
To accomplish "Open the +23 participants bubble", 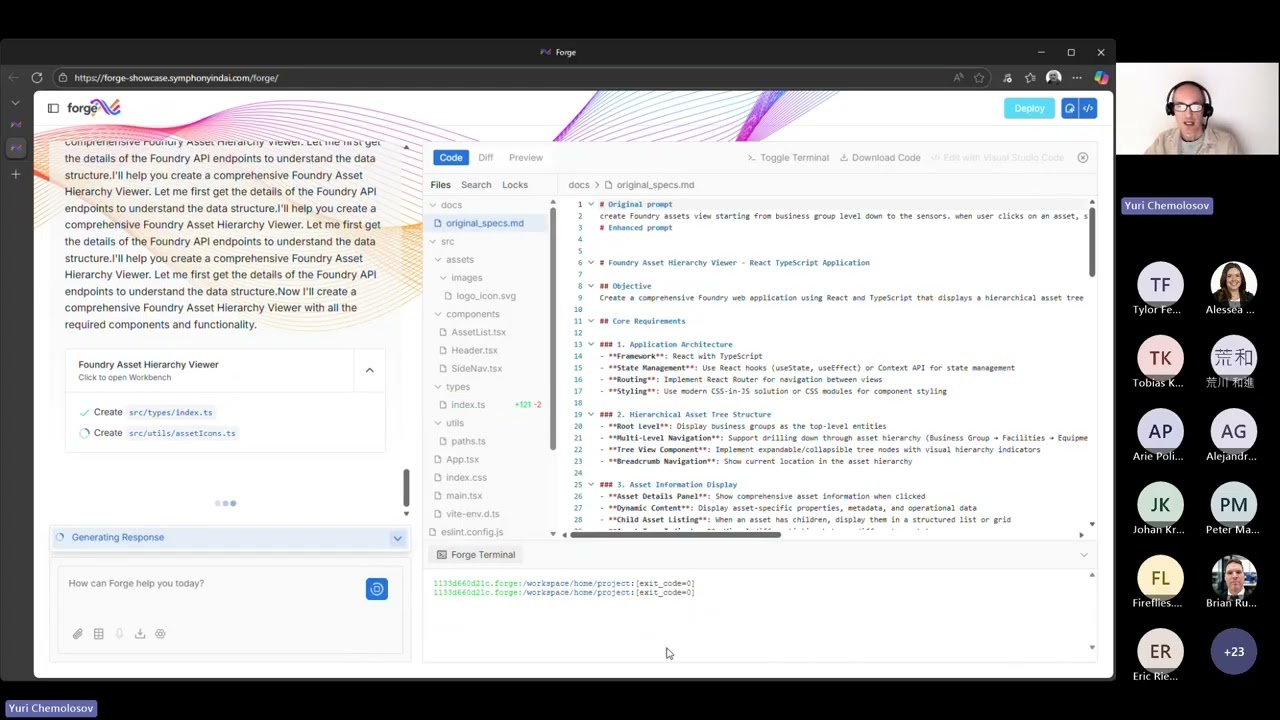I will pyautogui.click(x=1234, y=651).
